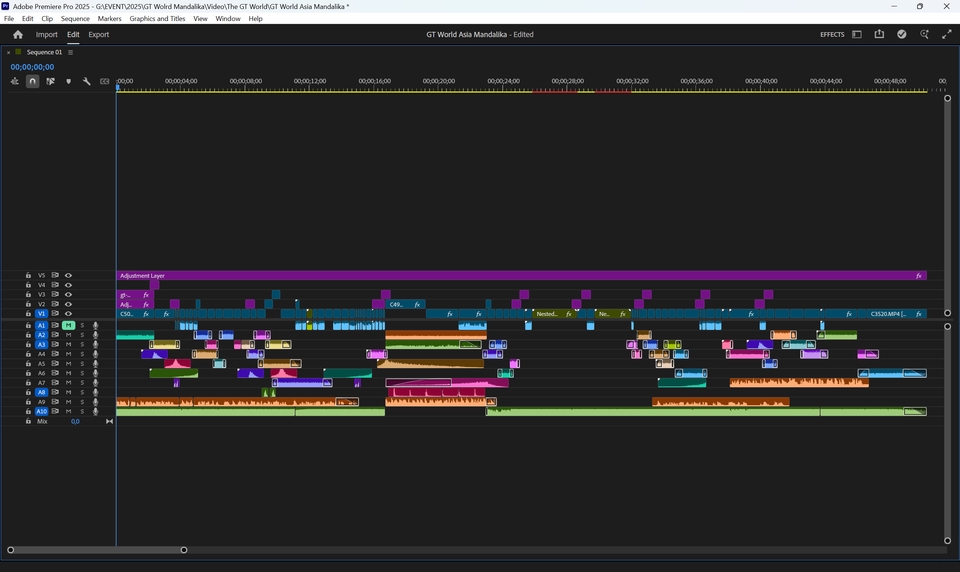
Task: Solo audio track A9
Action: pos(82,402)
